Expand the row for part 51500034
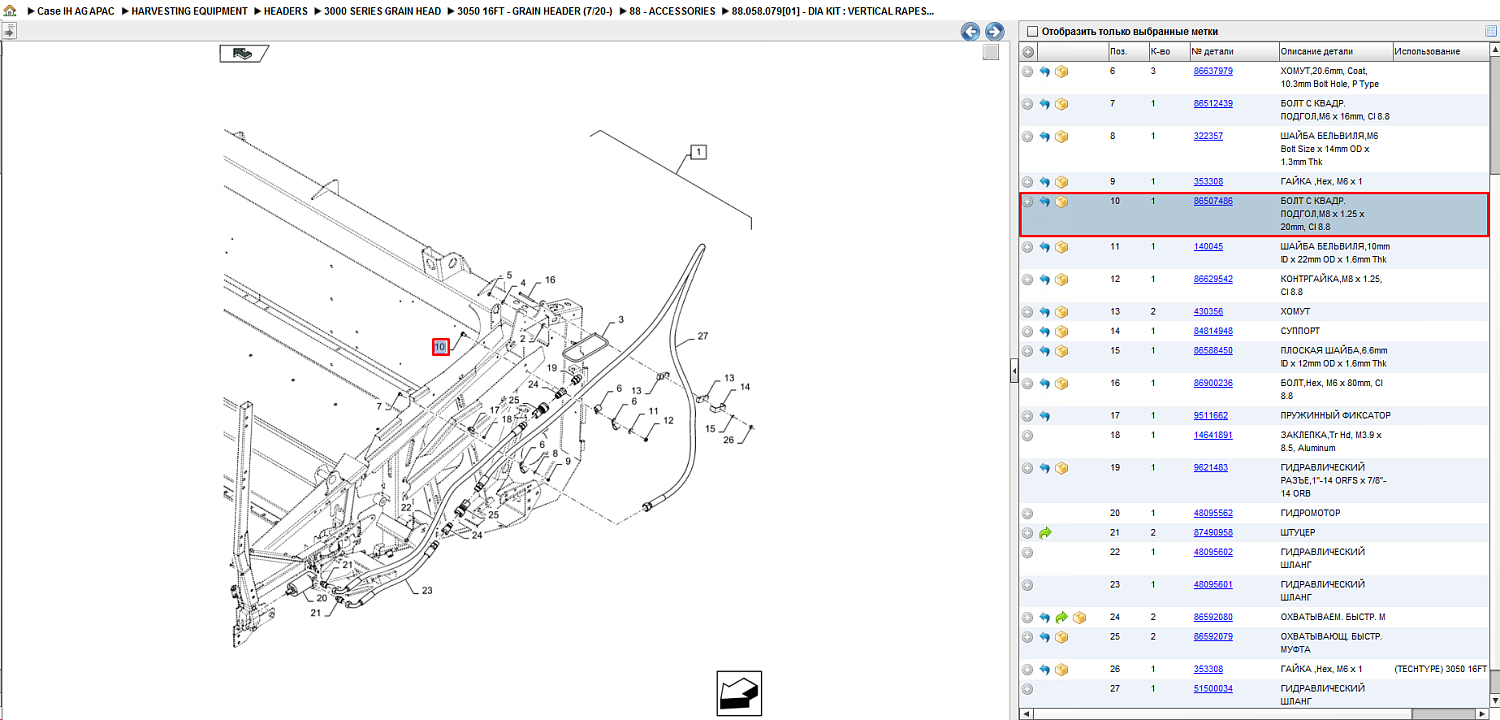This screenshot has width=1500, height=720. tap(1027, 689)
